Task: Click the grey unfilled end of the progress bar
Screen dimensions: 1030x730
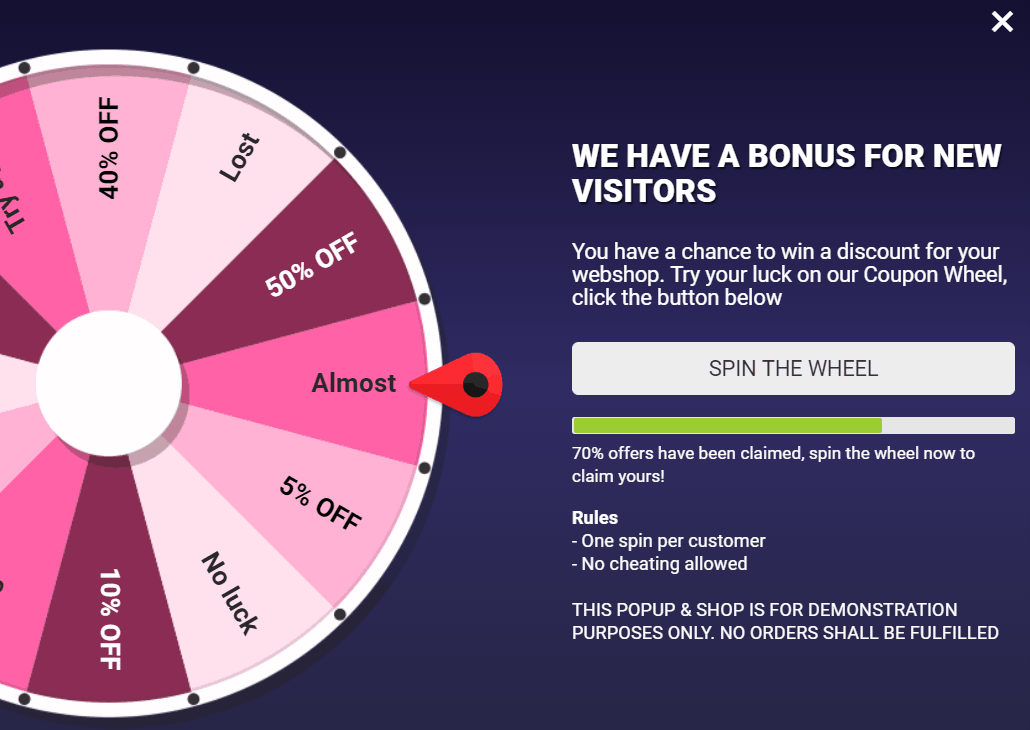Action: point(948,426)
